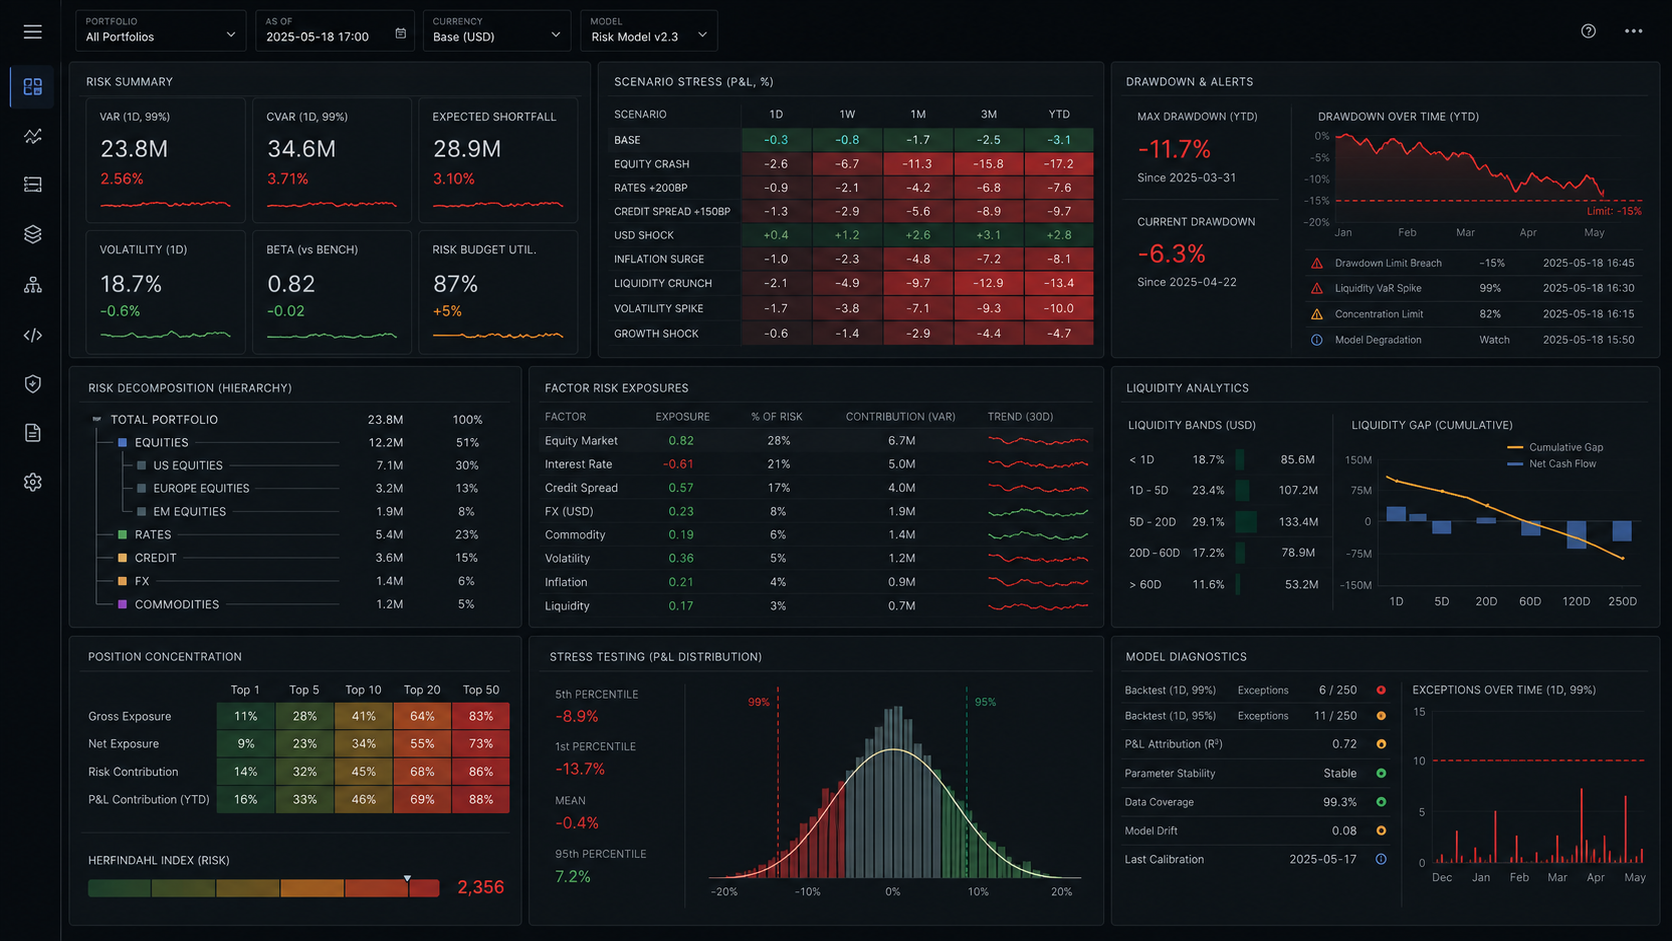
Task: Open the shield compliance sidebar icon
Action: tap(33, 384)
